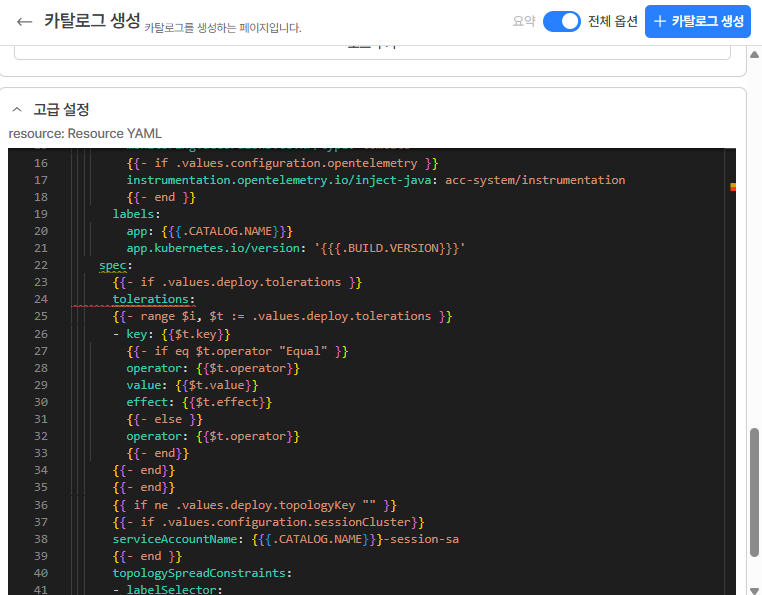
Task: Click the 'tolerations:' key on line 24
Action: pos(154,299)
